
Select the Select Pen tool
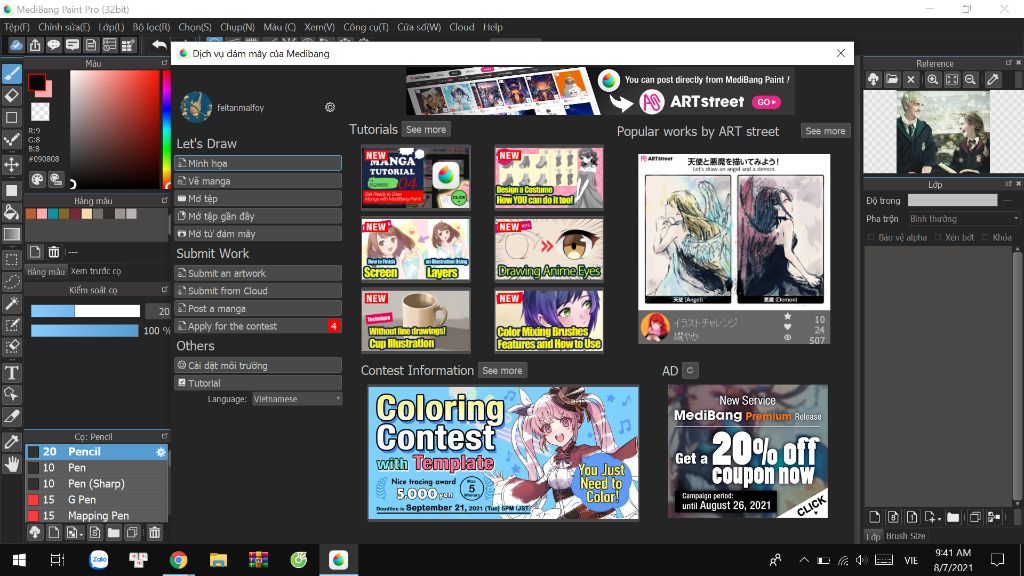tap(12, 325)
